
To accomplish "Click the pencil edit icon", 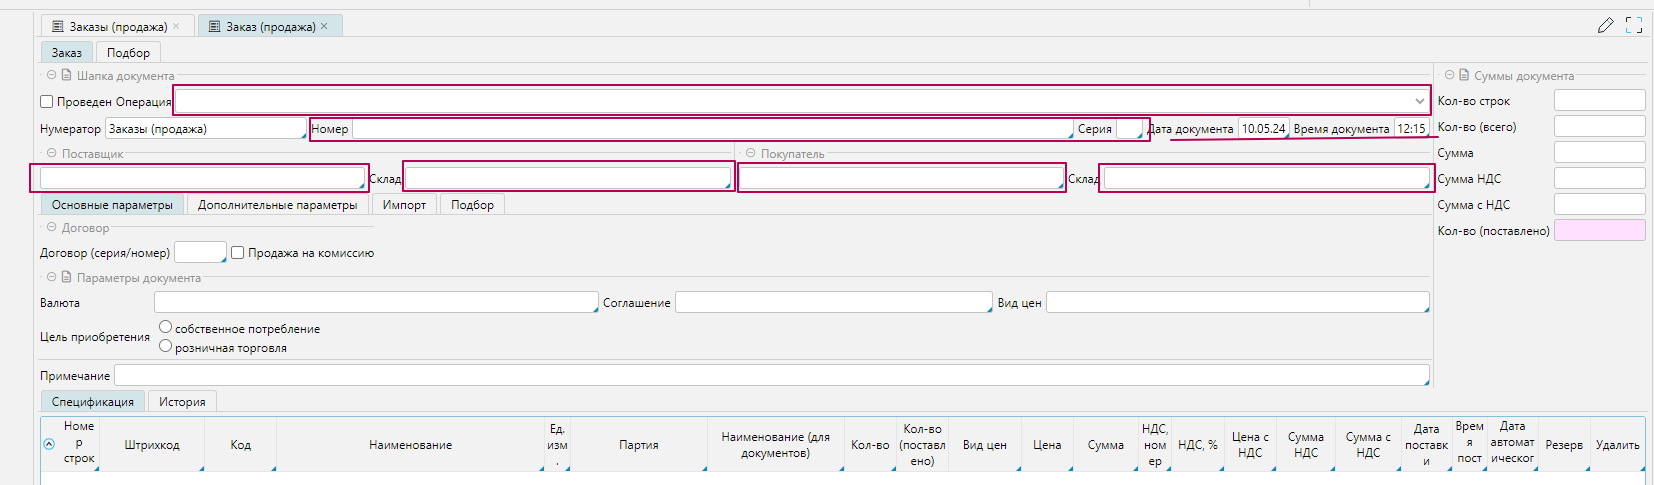I will pos(1605,26).
